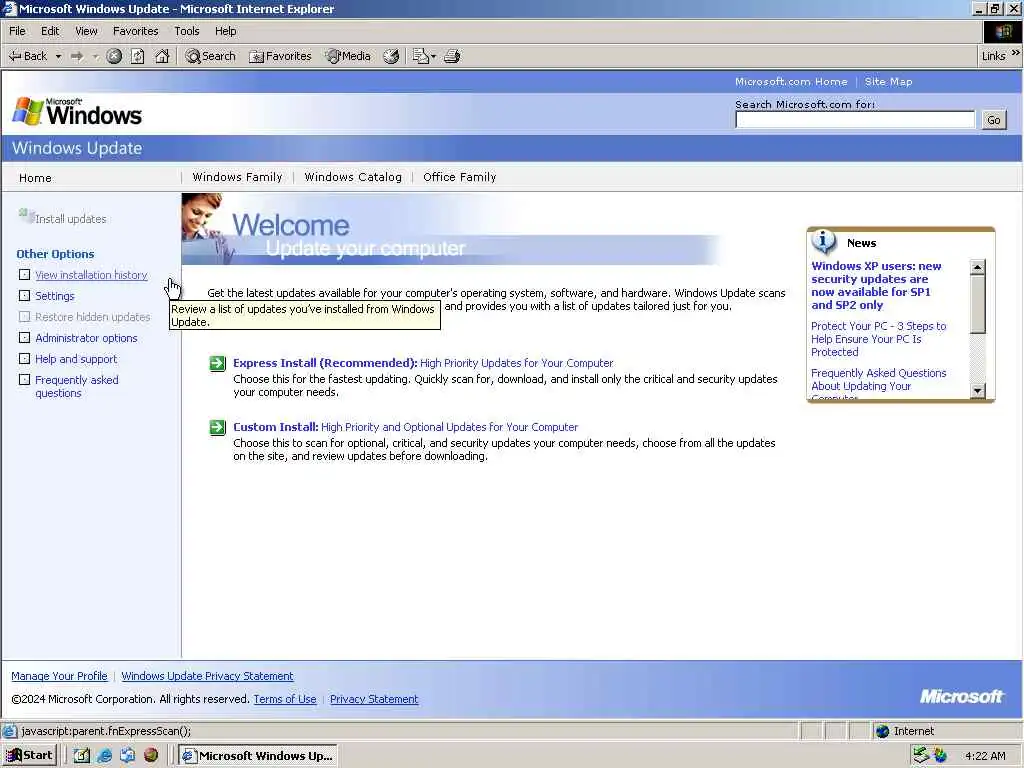The height and width of the screenshot is (768, 1024).
Task: Open Frequently asked questions sidebar link
Action: (77, 386)
